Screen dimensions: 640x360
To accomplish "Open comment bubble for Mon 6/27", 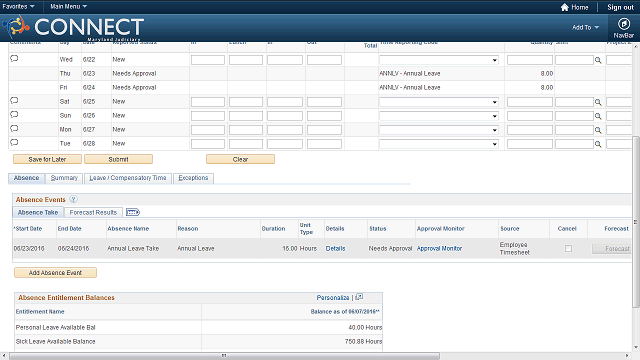I will point(14,129).
